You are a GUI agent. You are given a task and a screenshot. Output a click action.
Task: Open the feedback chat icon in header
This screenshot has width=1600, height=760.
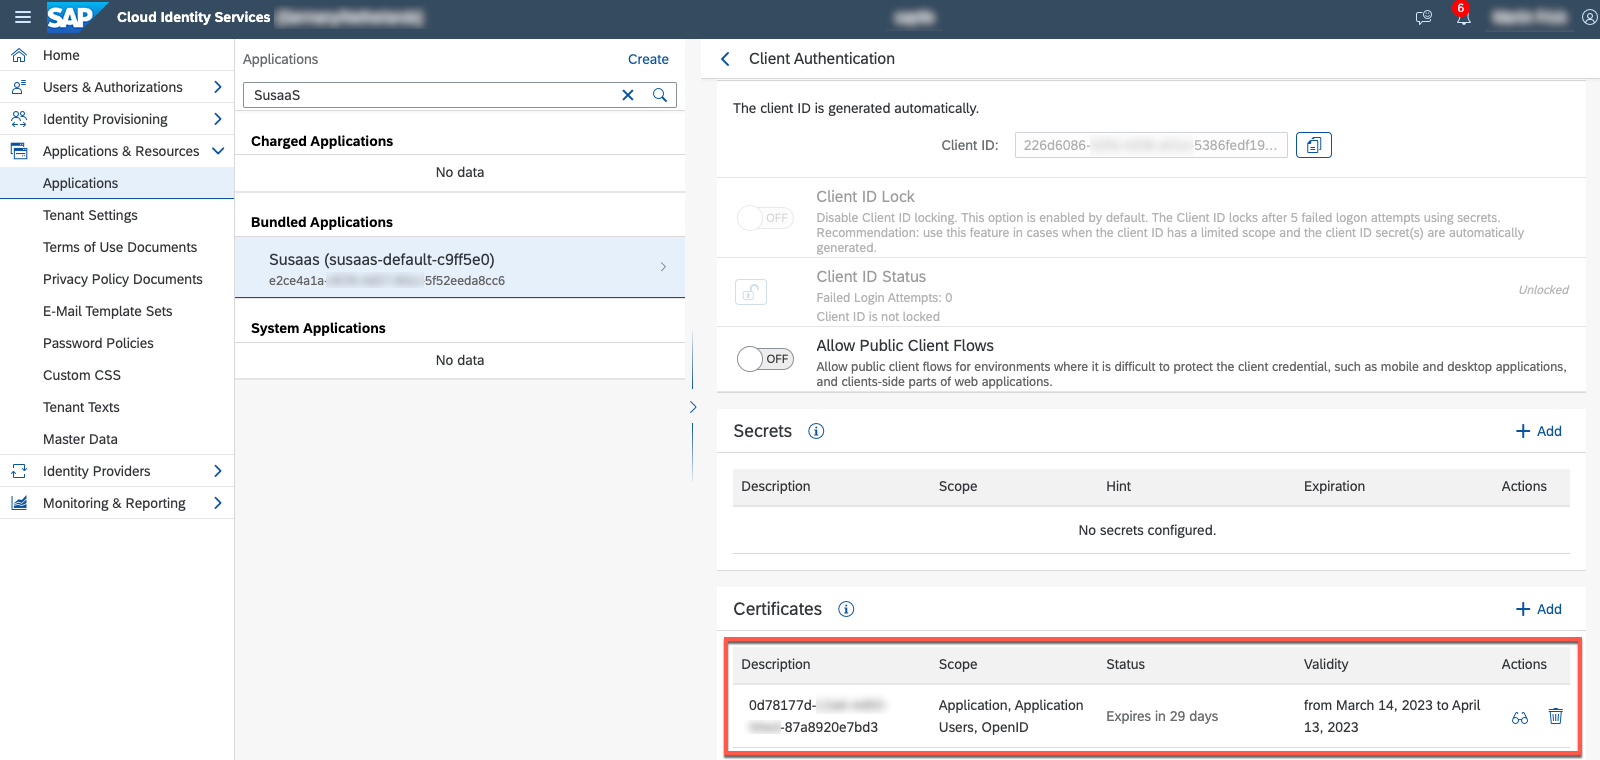pos(1424,17)
